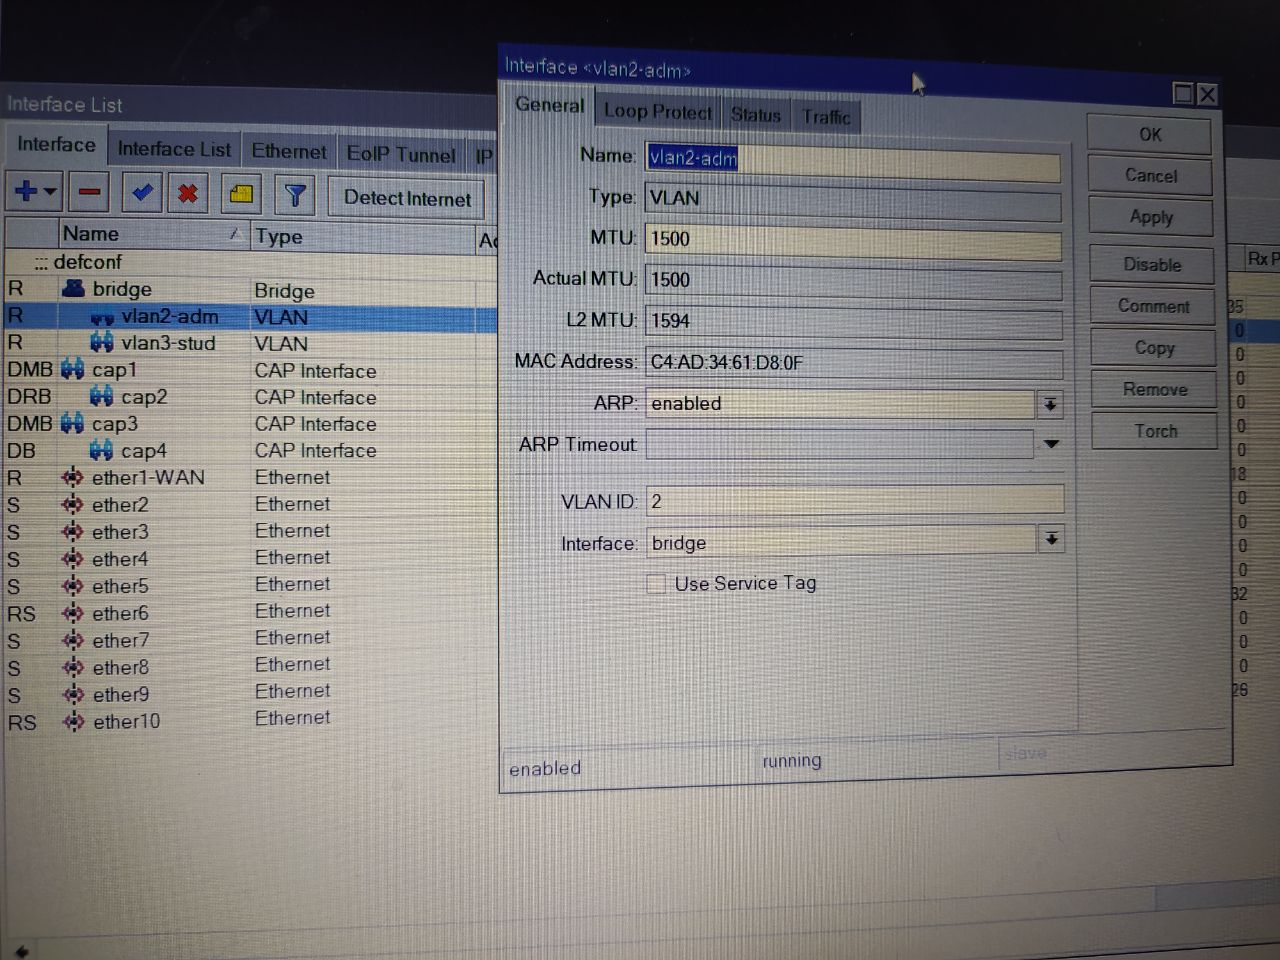Sort by the Type column header
The width and height of the screenshot is (1280, 960).
364,237
